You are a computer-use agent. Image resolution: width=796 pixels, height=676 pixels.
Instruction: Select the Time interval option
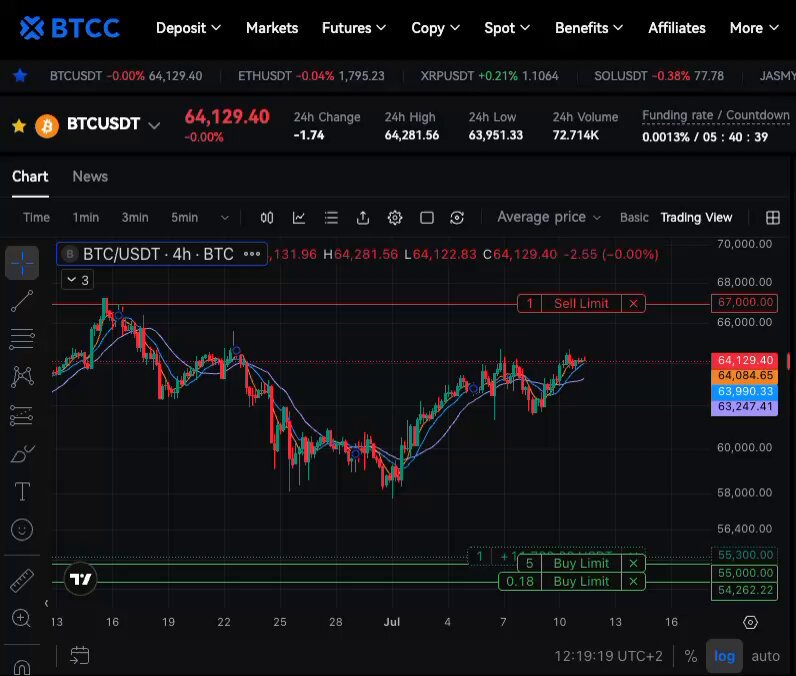(x=36, y=217)
